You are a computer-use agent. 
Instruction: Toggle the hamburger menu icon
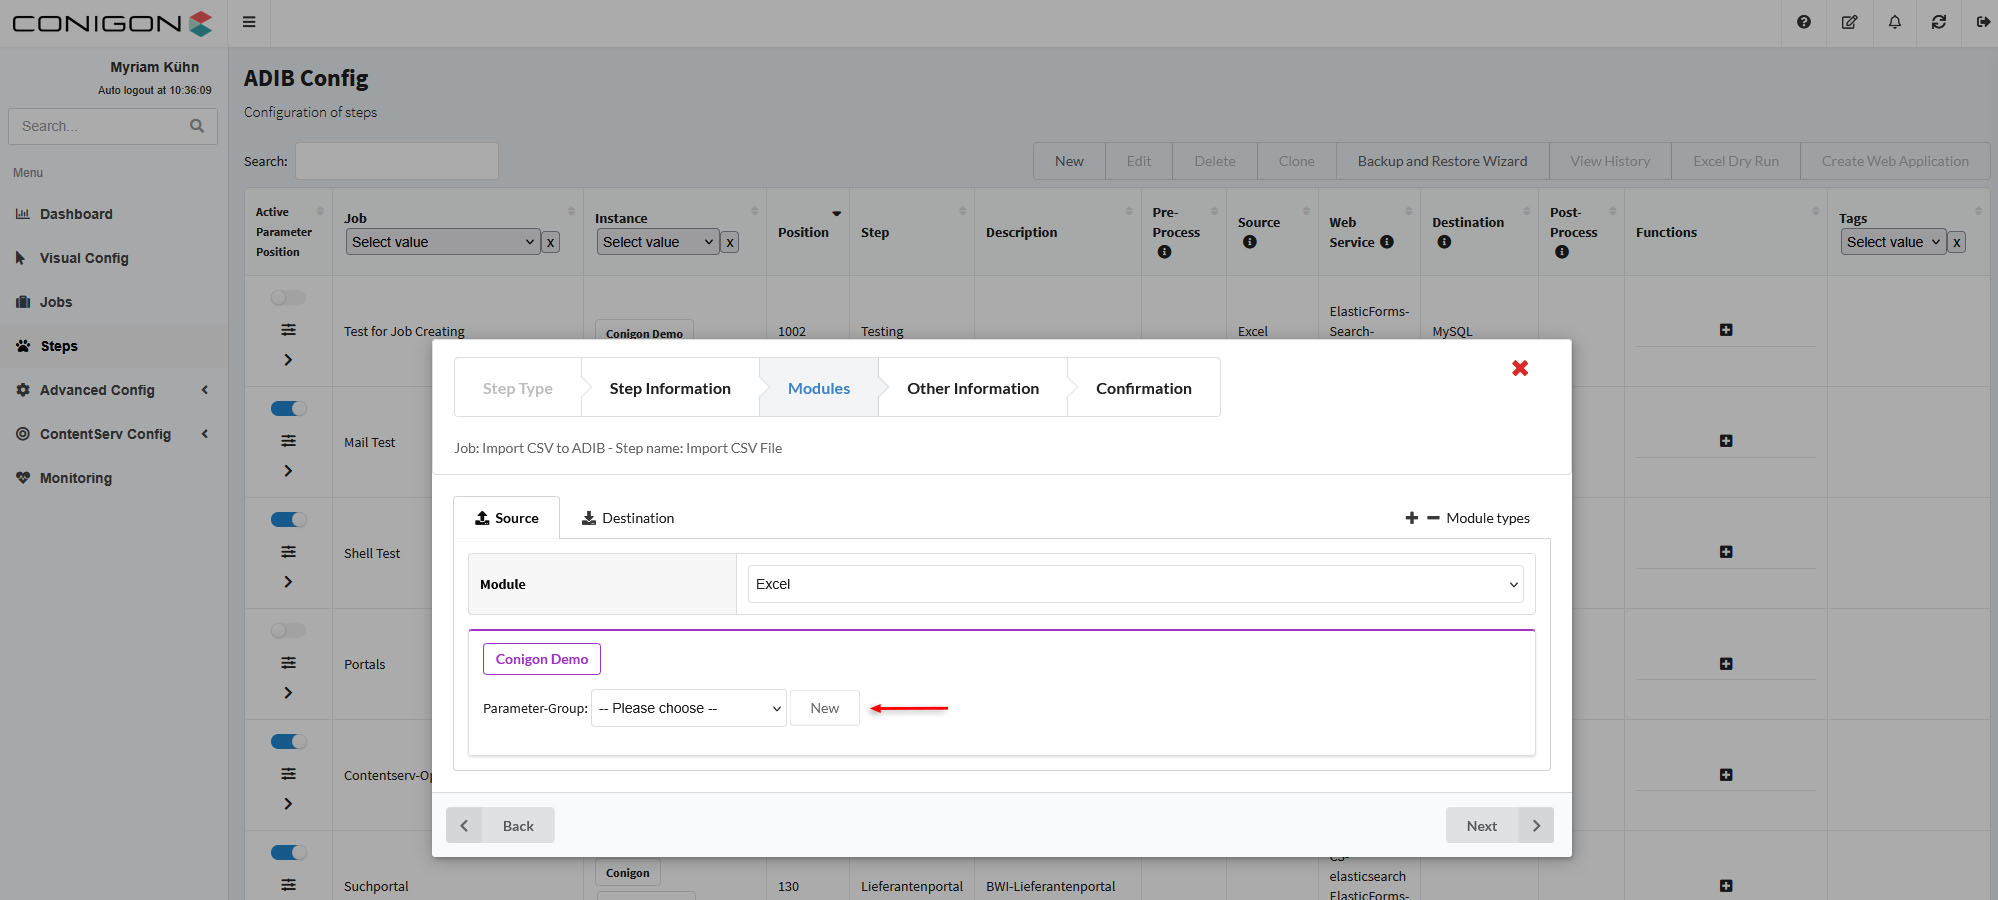click(x=249, y=22)
